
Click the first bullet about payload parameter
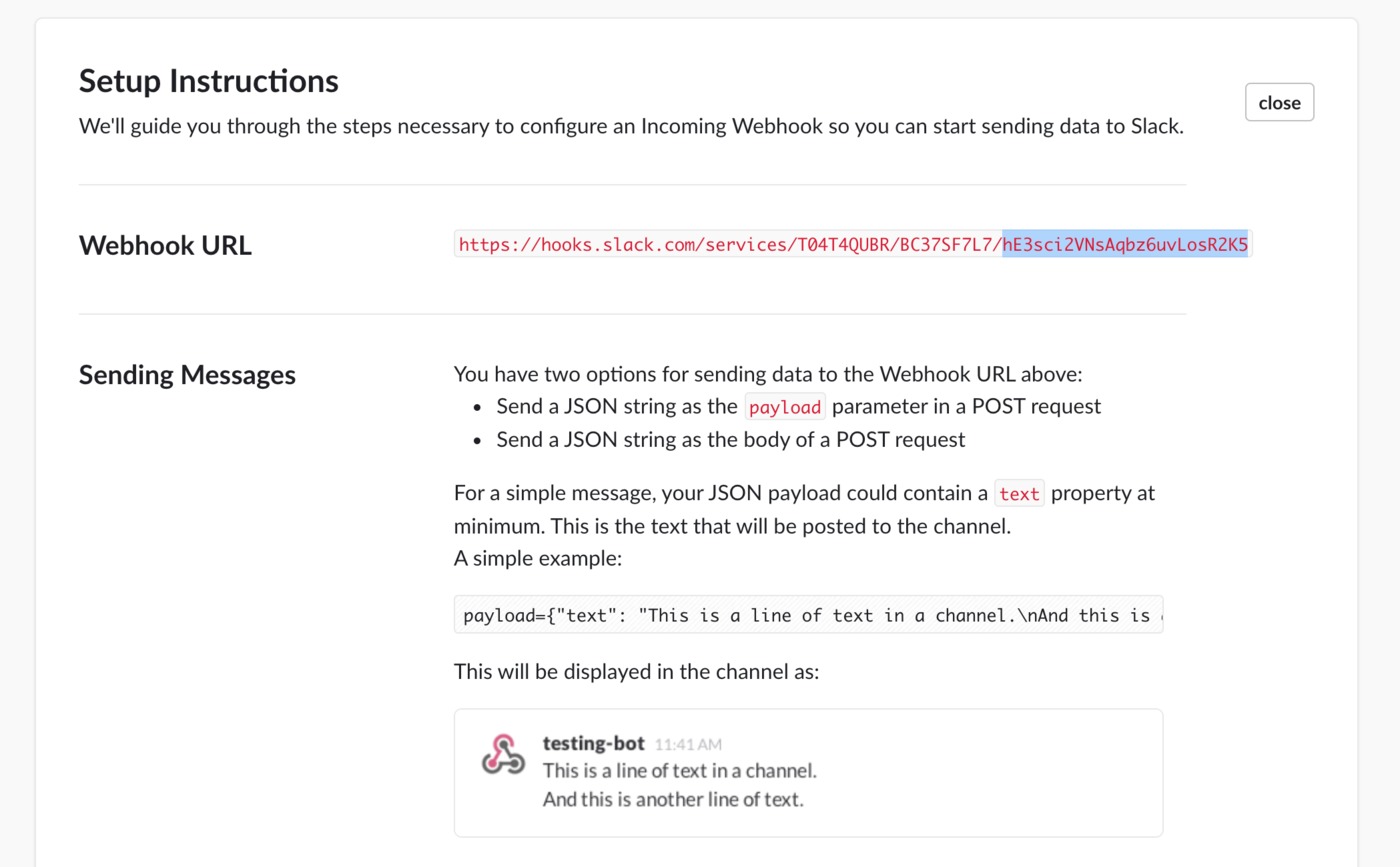point(798,406)
